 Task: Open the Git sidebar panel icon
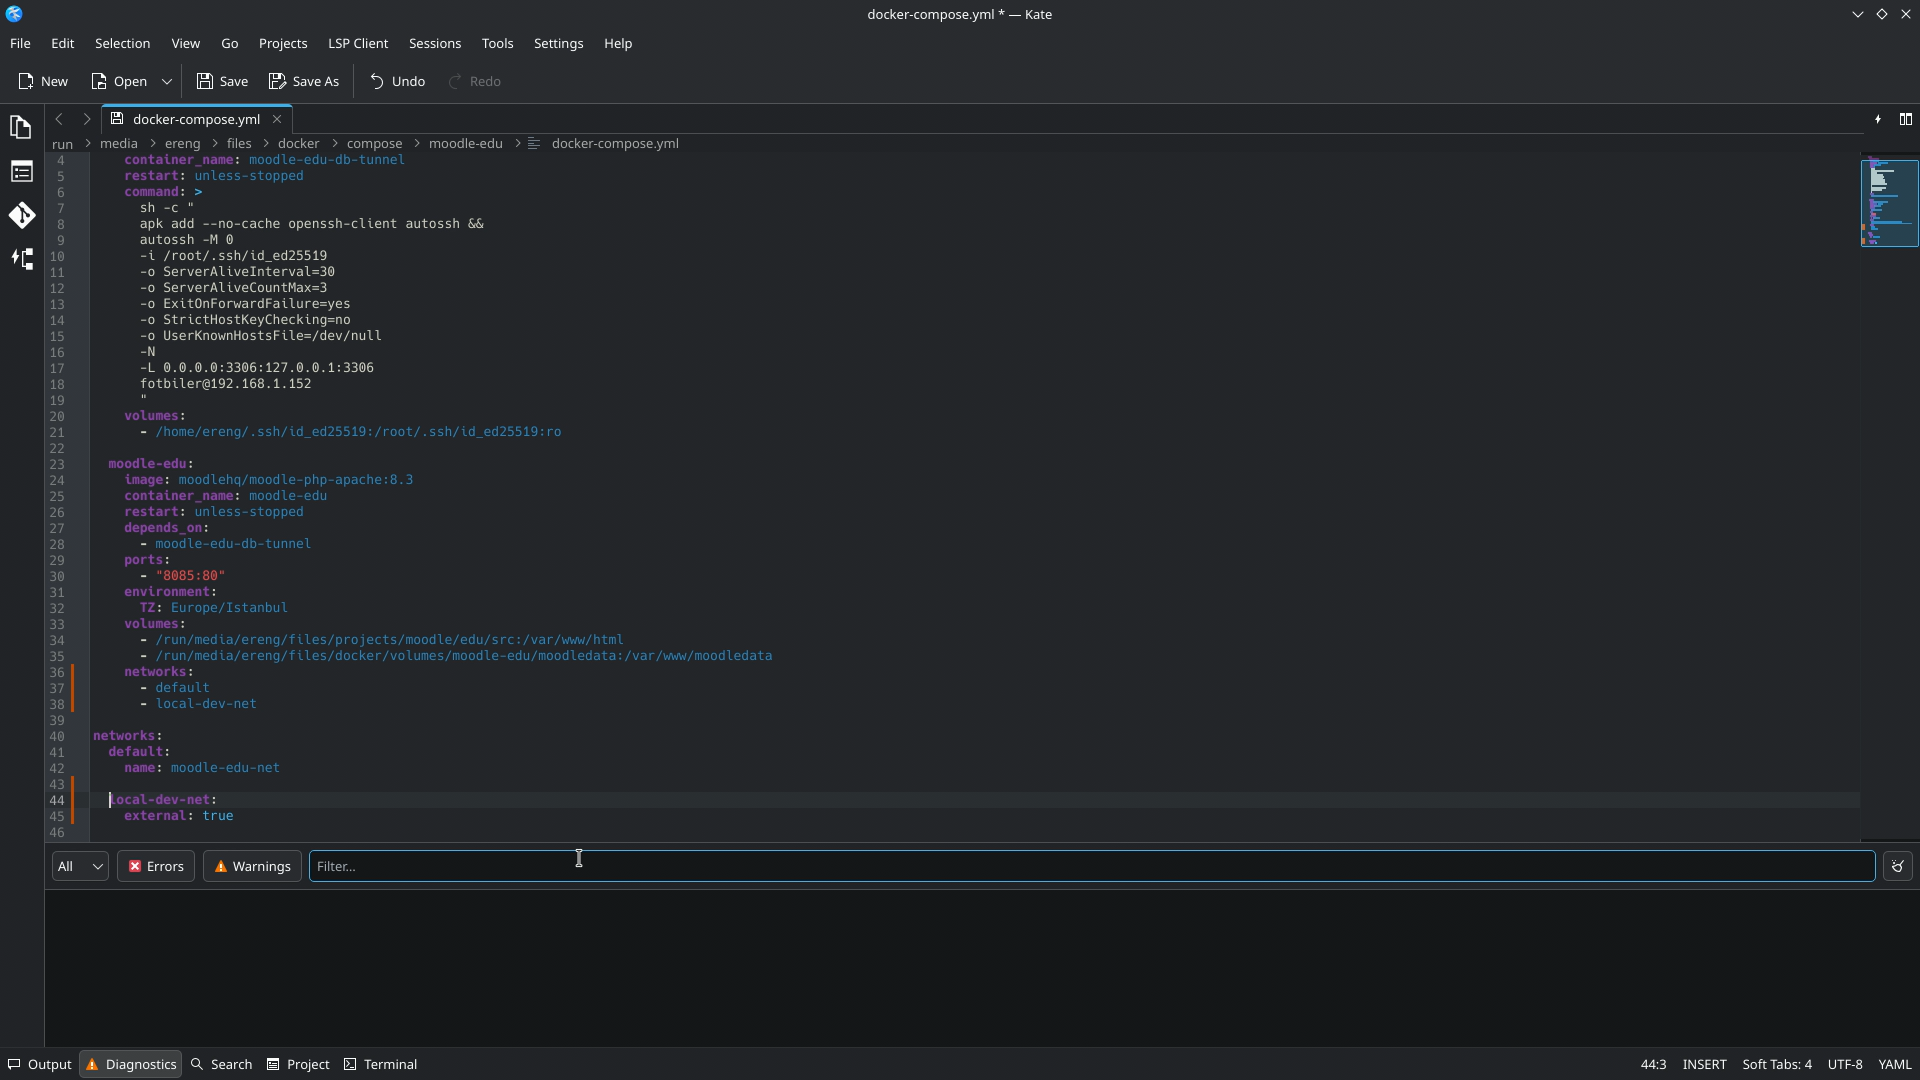point(21,215)
